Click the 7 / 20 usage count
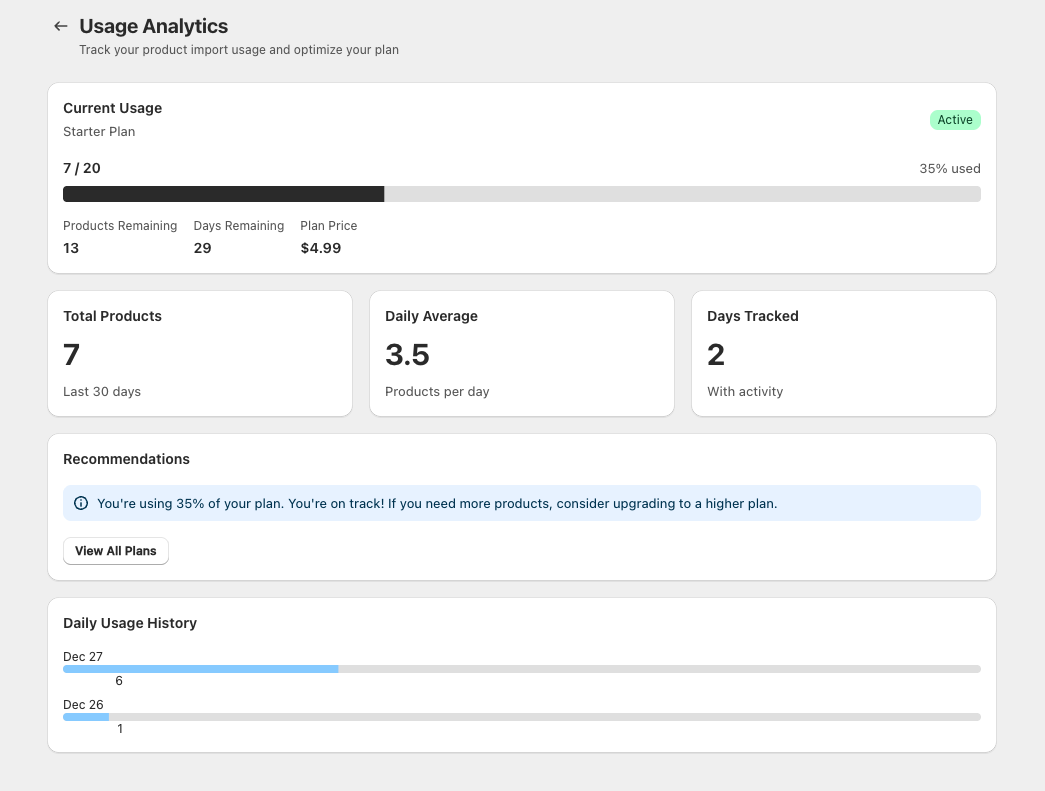 click(81, 168)
